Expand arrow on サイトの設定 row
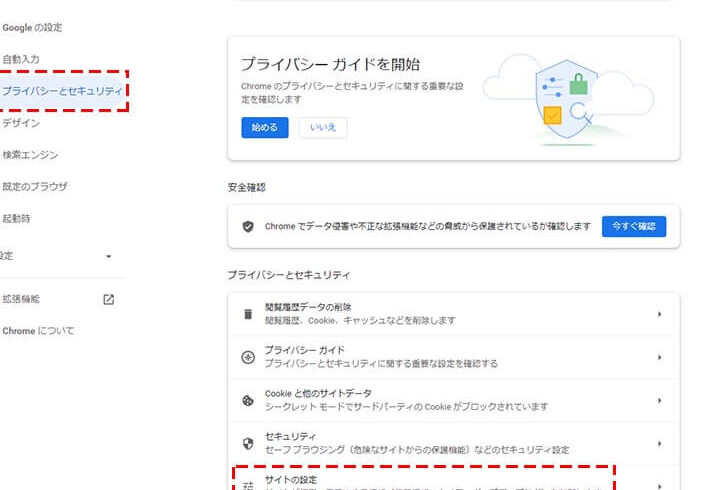 coord(659,486)
